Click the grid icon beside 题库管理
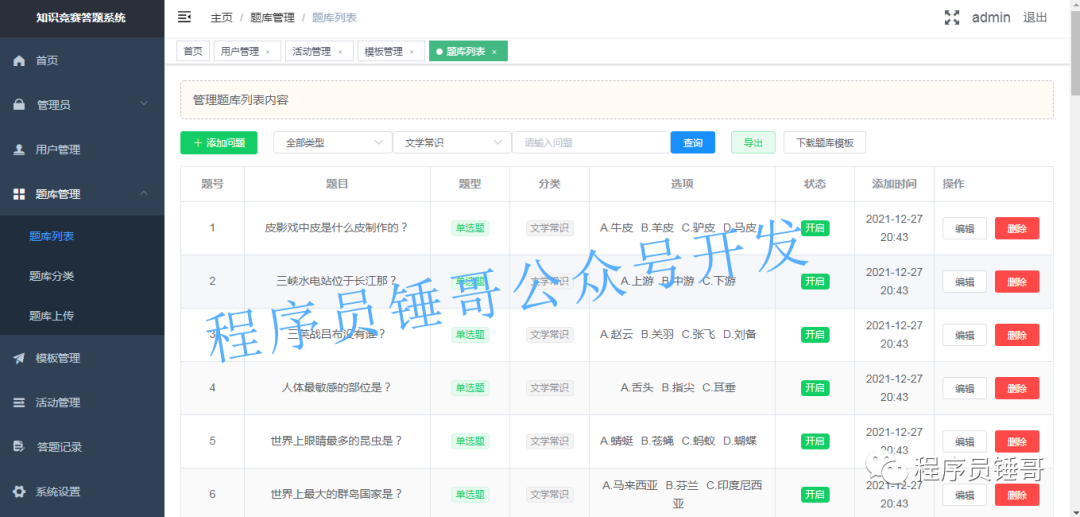 (19, 194)
